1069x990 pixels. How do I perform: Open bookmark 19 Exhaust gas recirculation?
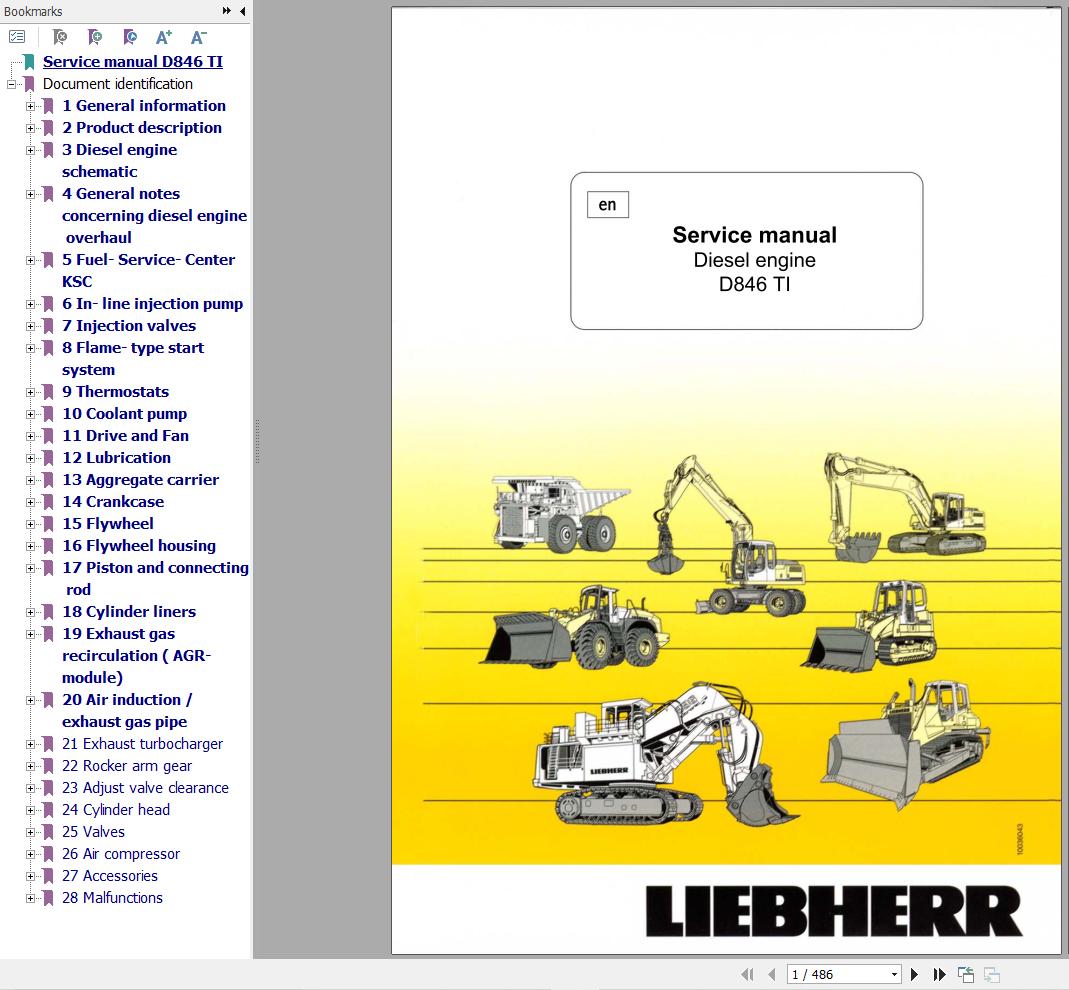(136, 655)
